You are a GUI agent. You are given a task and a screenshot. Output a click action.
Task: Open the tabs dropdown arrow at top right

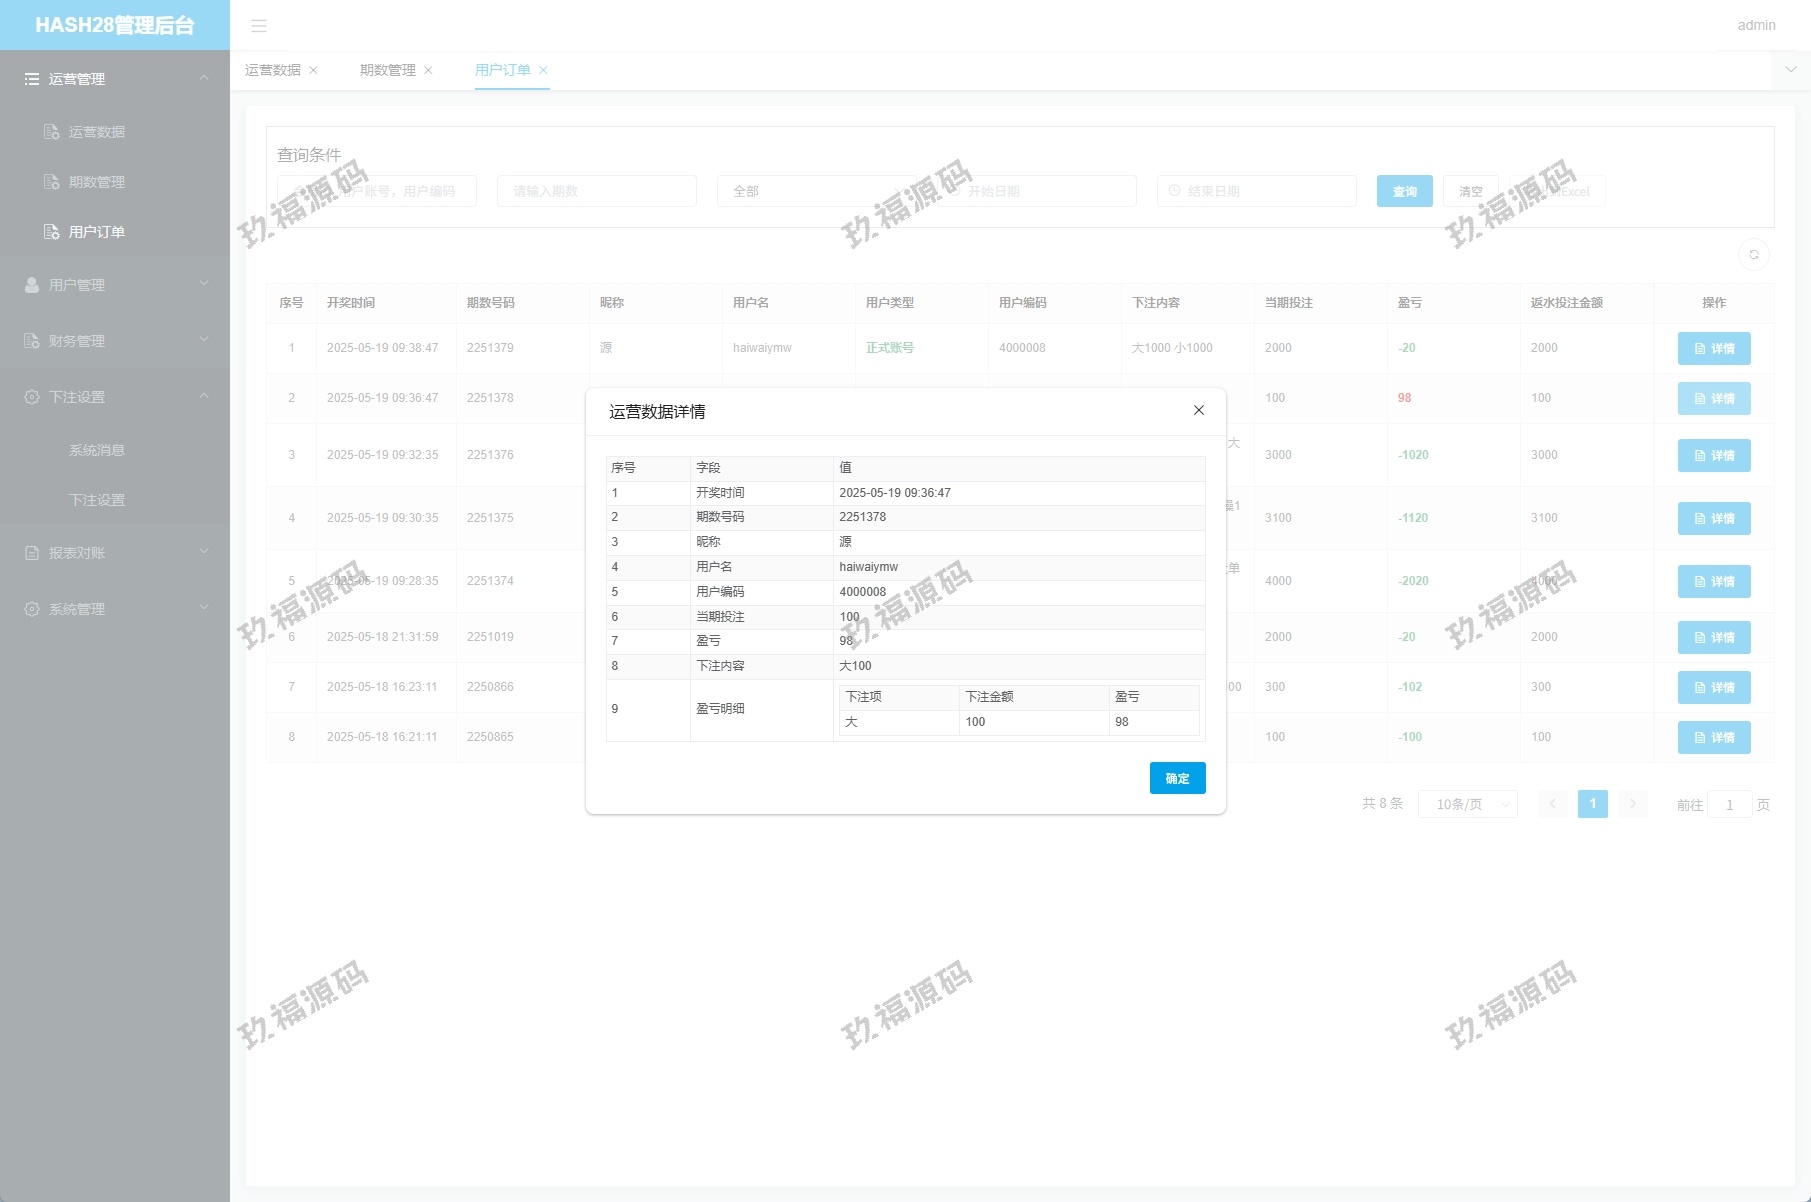coord(1790,70)
